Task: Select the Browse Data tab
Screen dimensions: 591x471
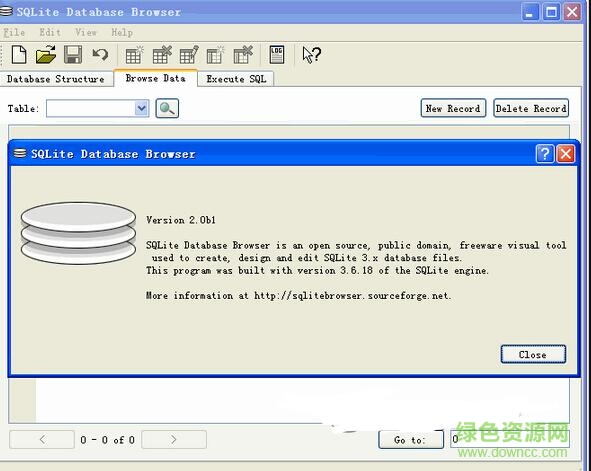Action: (x=155, y=78)
